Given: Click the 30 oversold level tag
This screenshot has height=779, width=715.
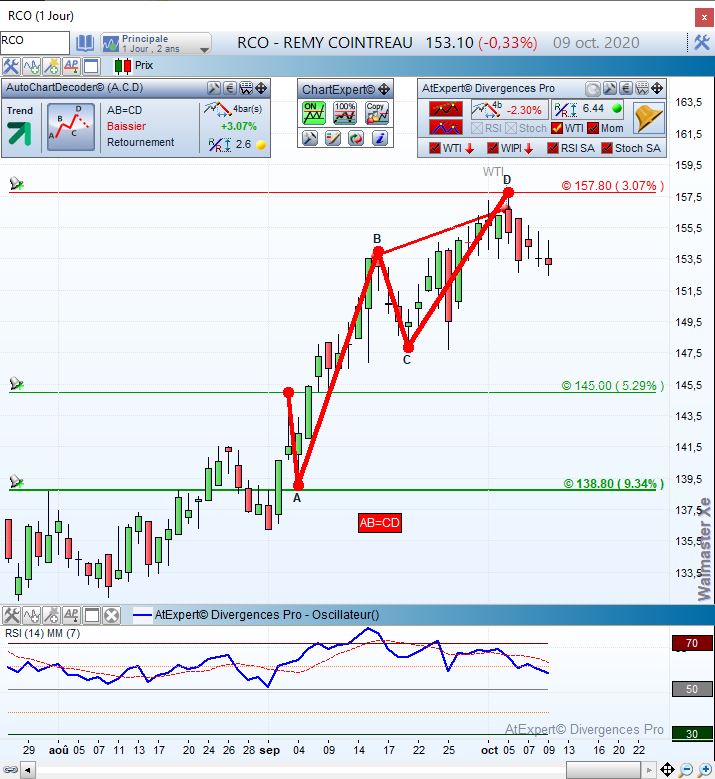Looking at the screenshot, I should (x=692, y=734).
